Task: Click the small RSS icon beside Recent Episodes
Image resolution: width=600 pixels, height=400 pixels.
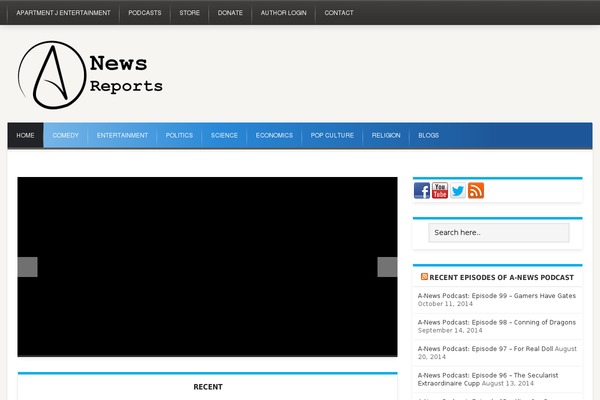Action: [x=424, y=277]
